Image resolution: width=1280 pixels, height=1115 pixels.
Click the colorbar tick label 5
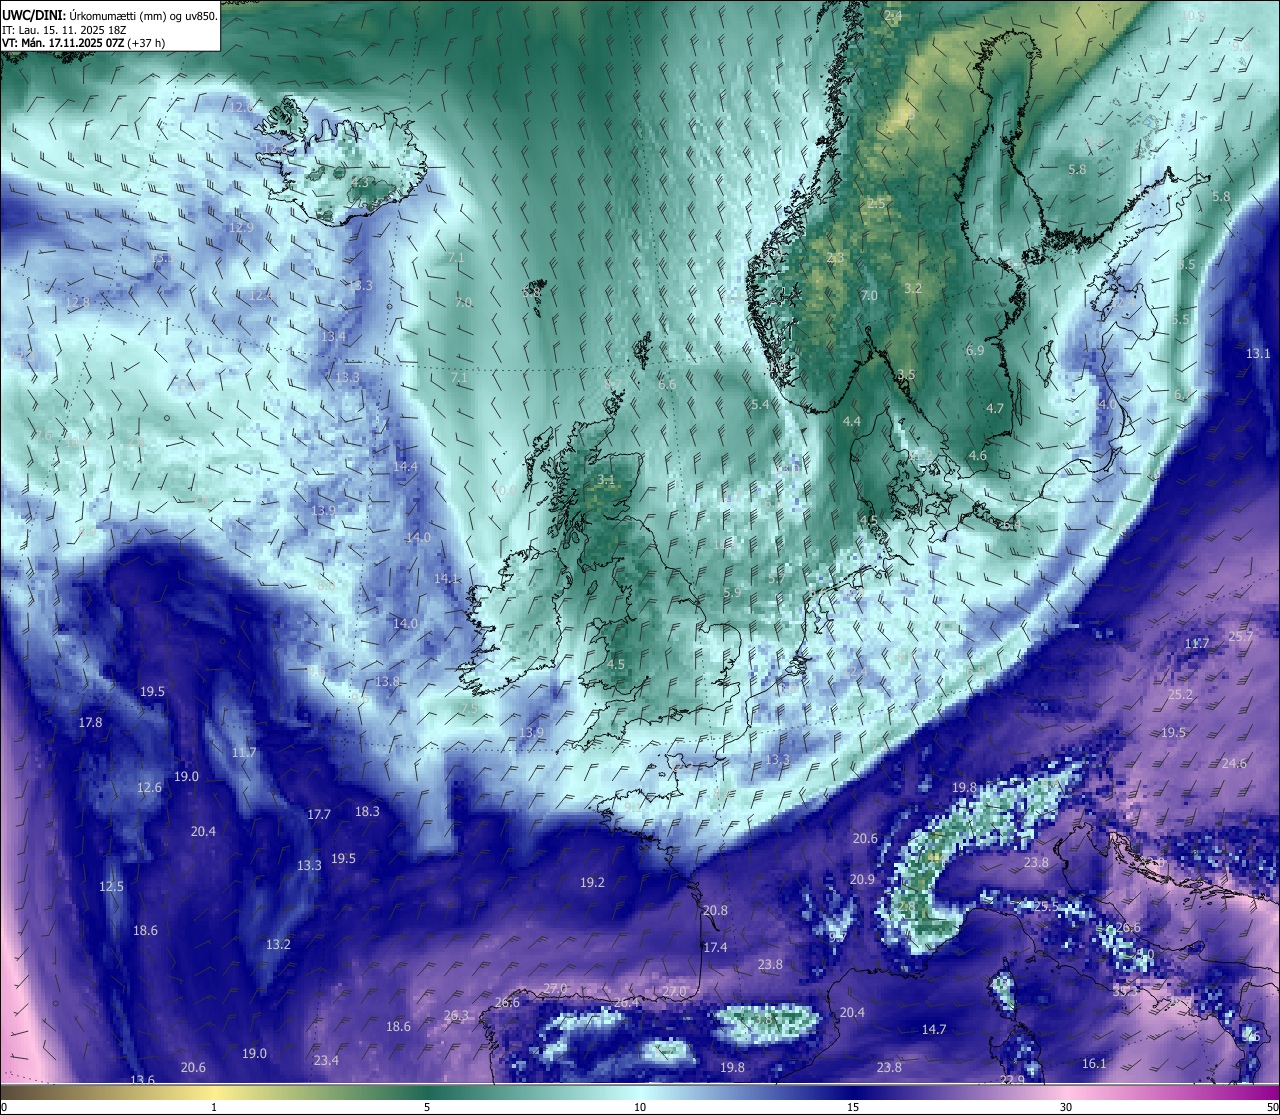(427, 1107)
